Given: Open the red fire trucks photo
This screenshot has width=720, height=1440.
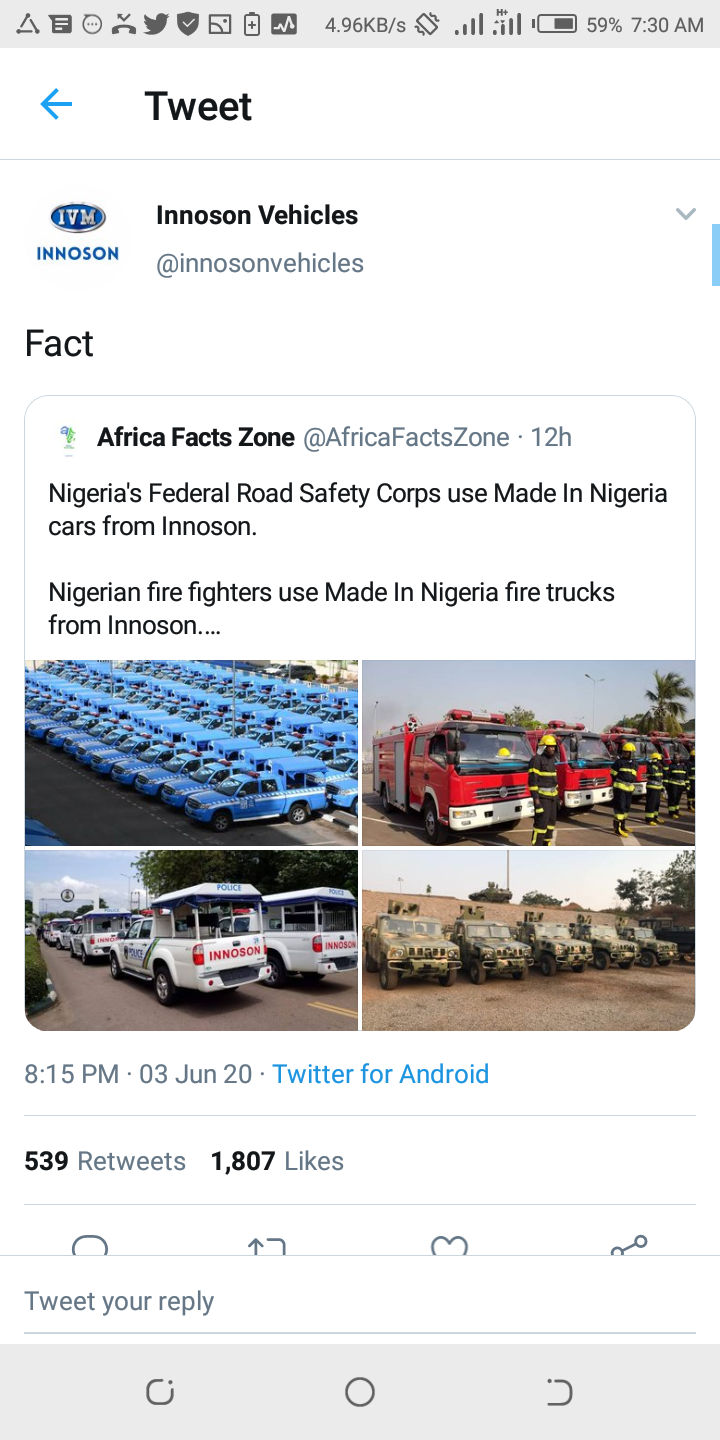Looking at the screenshot, I should tap(528, 752).
